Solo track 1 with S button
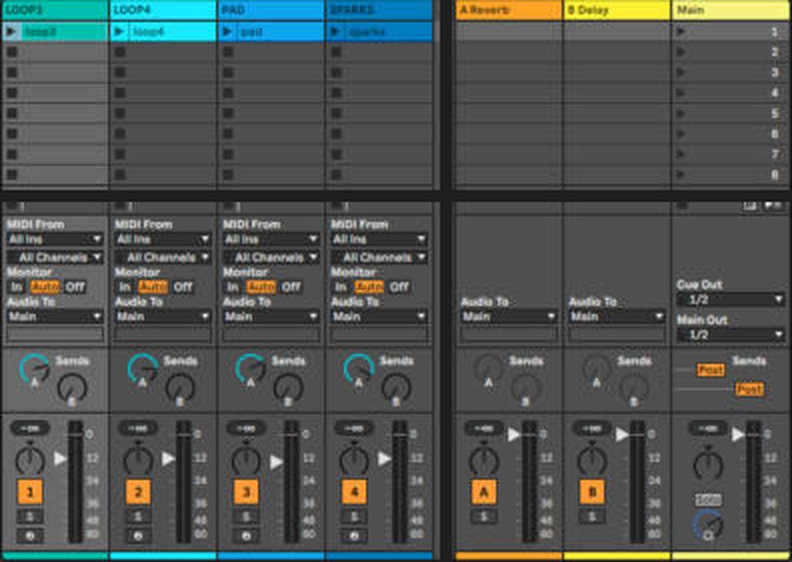792x562 pixels. tap(30, 517)
